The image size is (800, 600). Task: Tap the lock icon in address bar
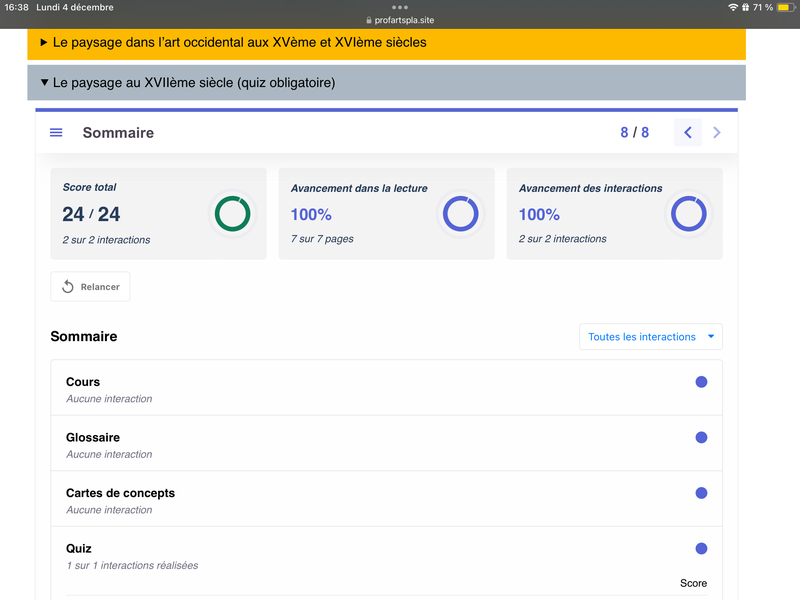369,20
